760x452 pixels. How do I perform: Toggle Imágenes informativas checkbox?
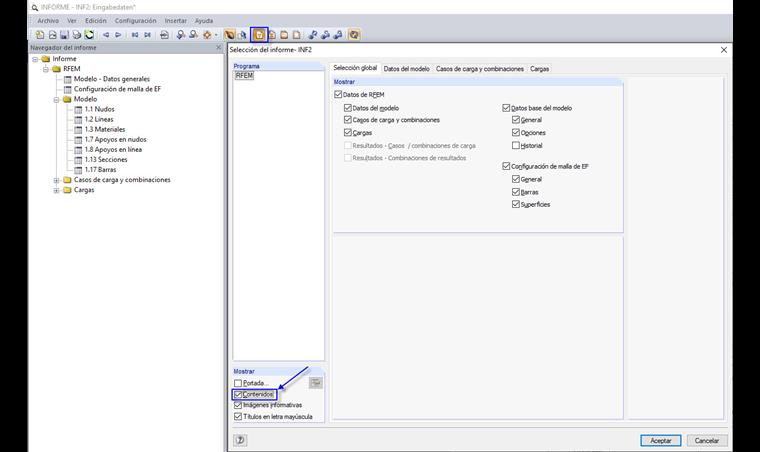(238, 405)
